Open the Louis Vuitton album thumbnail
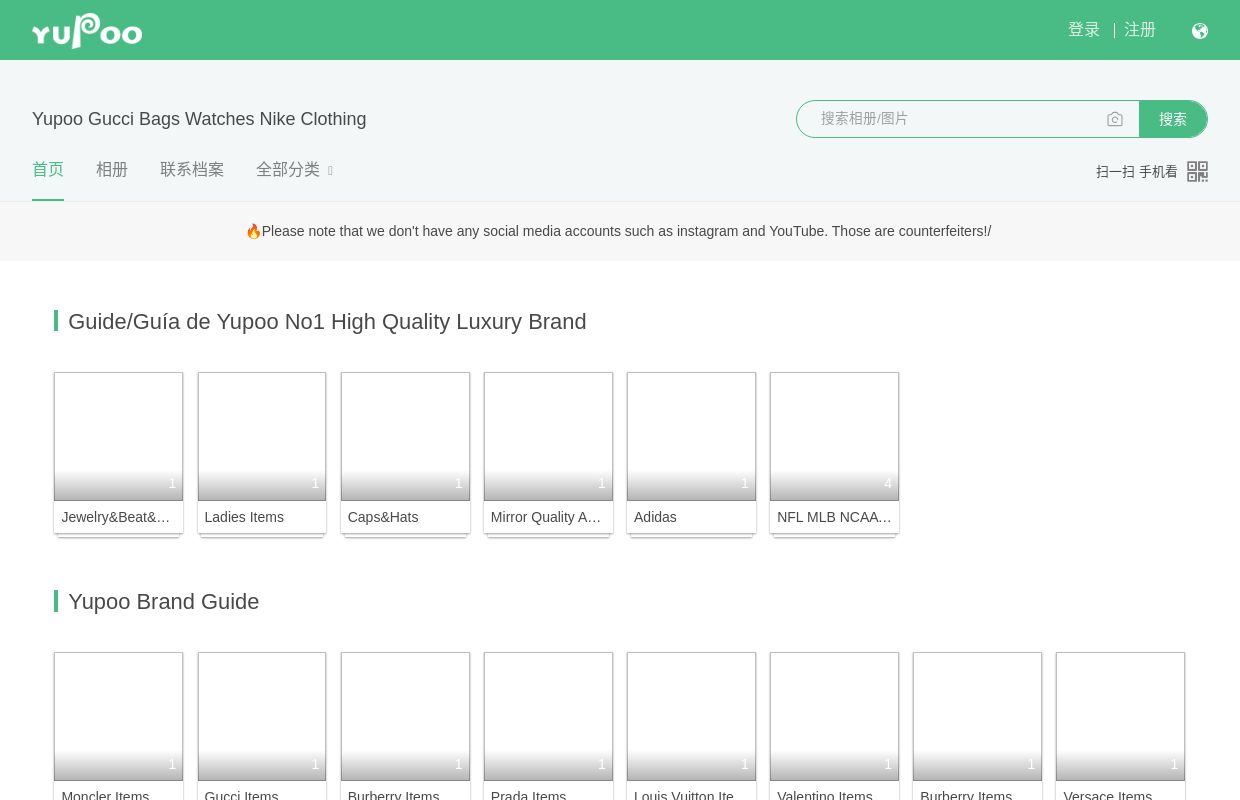Image resolution: width=1240 pixels, height=800 pixels. point(691,717)
